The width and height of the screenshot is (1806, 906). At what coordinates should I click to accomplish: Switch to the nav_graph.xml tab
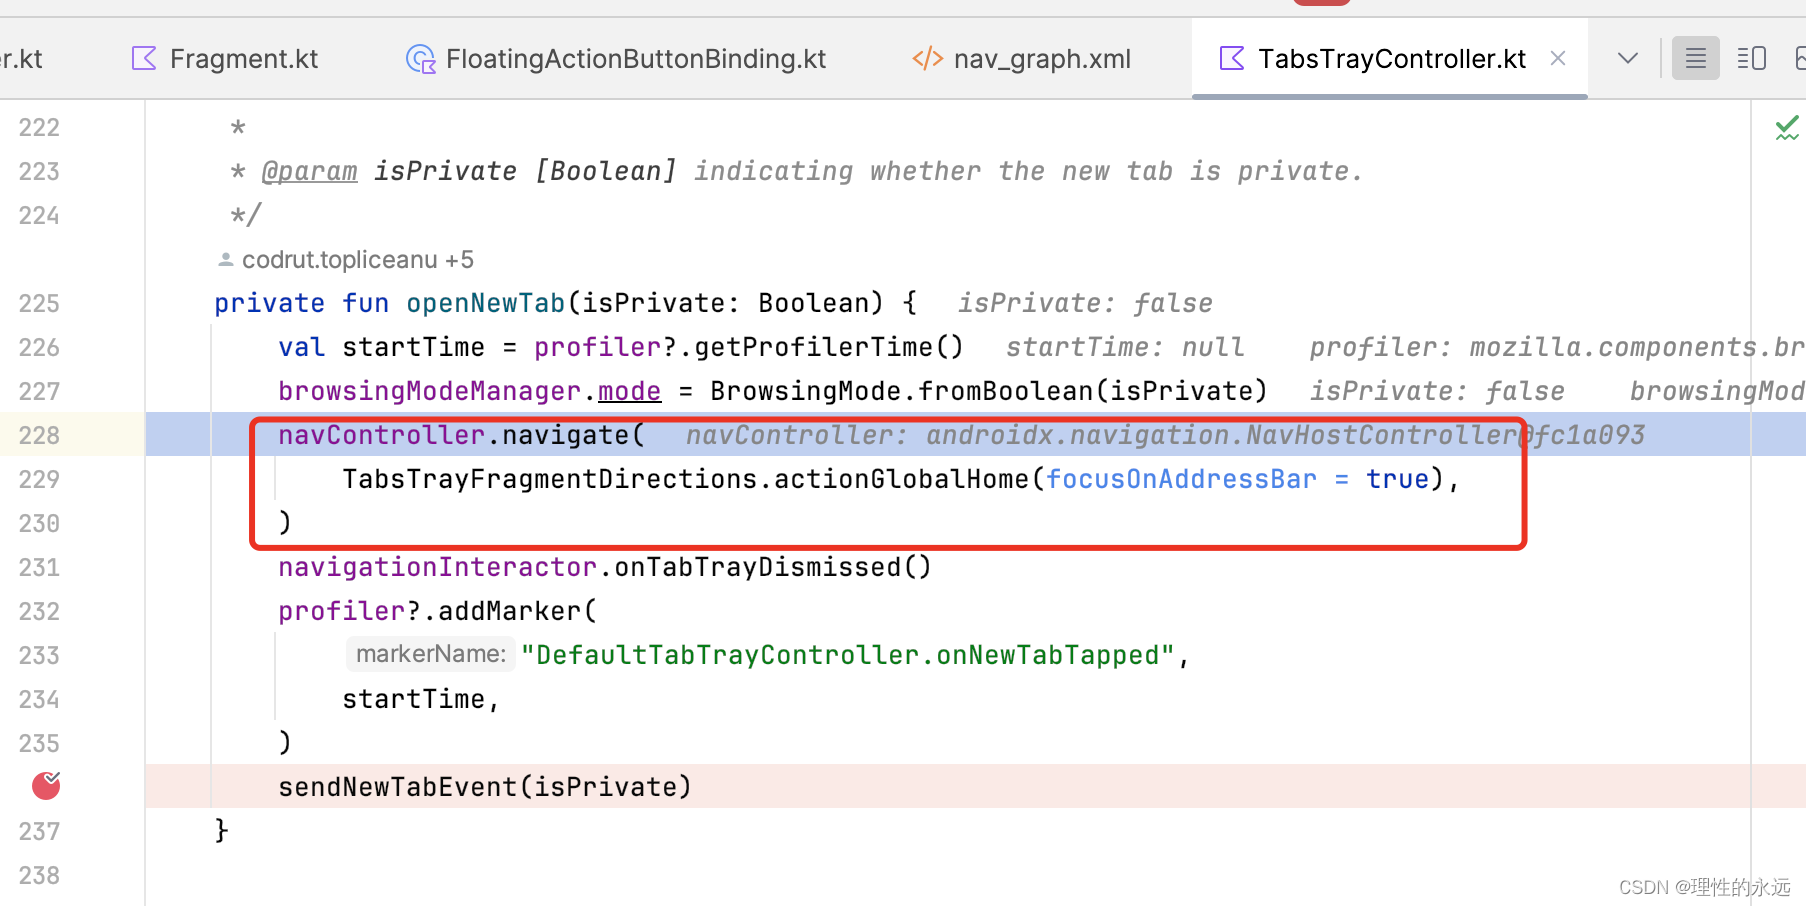[x=1042, y=58]
